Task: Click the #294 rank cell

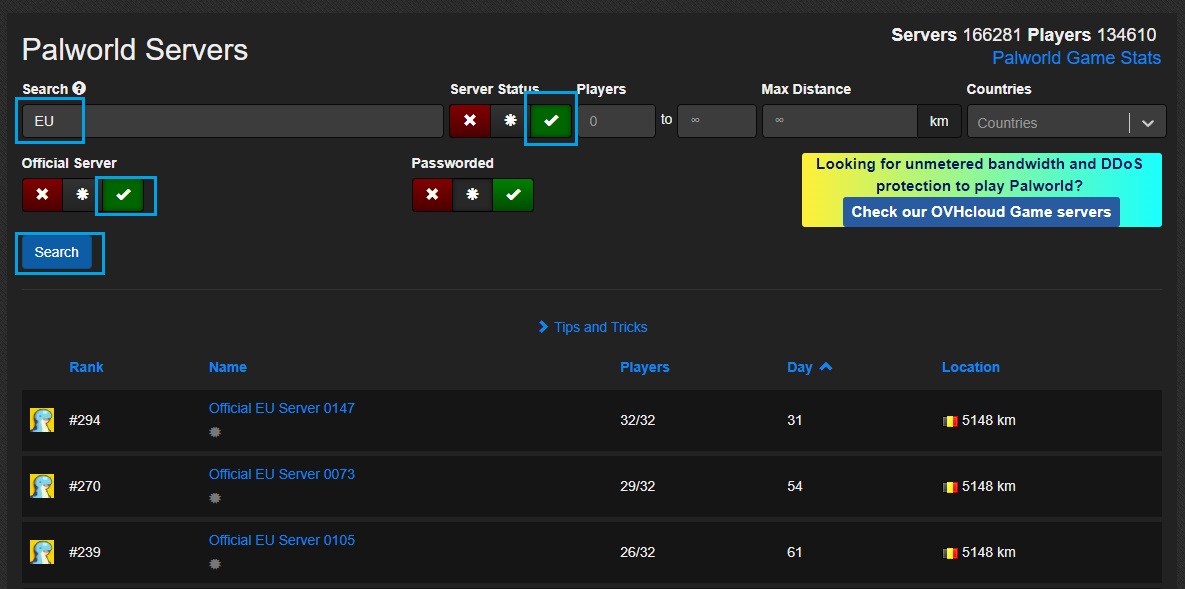Action: (85, 420)
